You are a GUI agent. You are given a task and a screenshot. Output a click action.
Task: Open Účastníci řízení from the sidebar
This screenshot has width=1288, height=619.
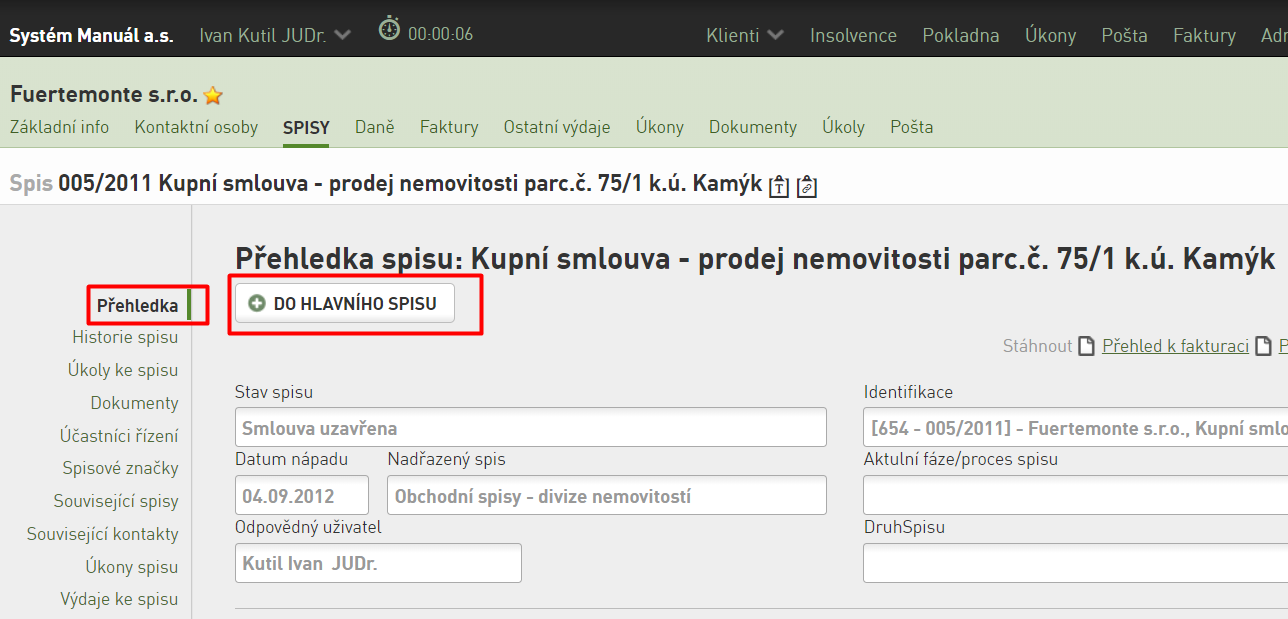pyautogui.click(x=119, y=436)
